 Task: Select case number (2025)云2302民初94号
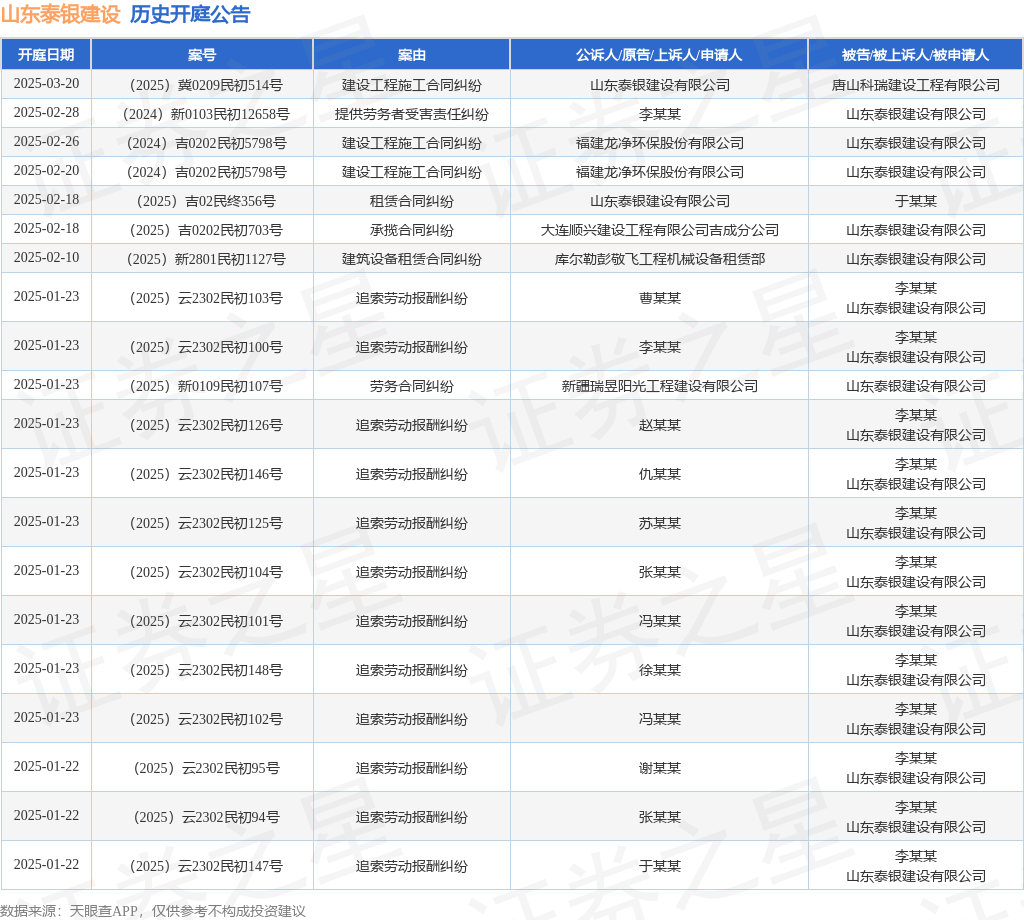click(206, 817)
